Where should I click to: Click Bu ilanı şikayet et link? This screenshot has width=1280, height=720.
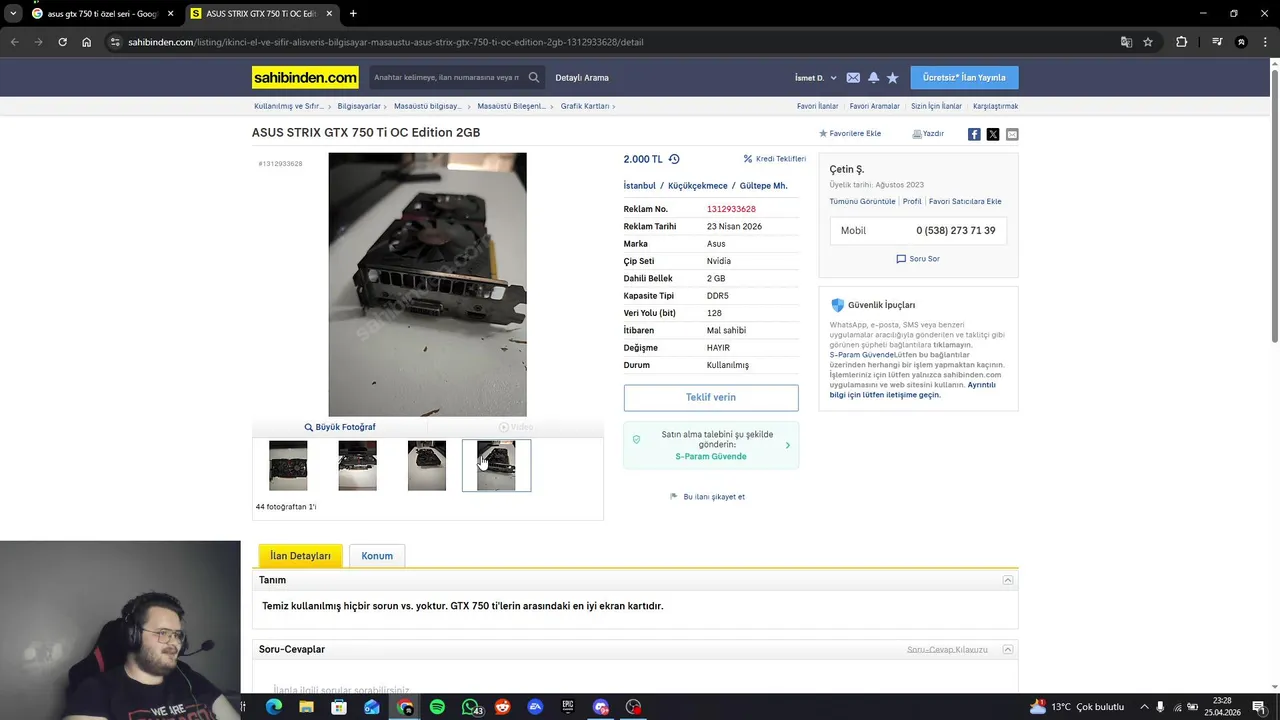(x=707, y=496)
